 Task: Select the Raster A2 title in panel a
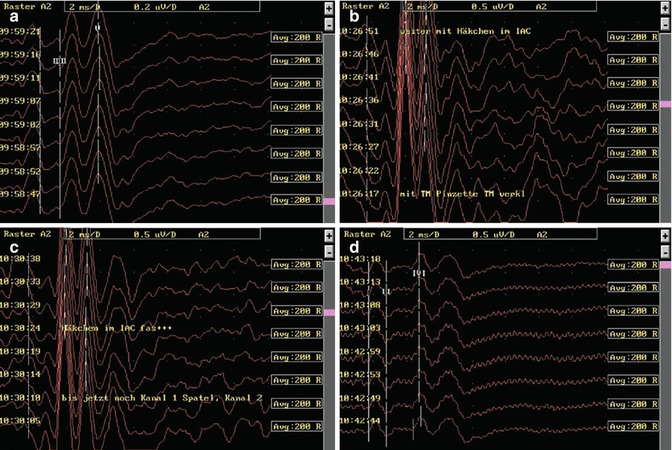click(27, 6)
